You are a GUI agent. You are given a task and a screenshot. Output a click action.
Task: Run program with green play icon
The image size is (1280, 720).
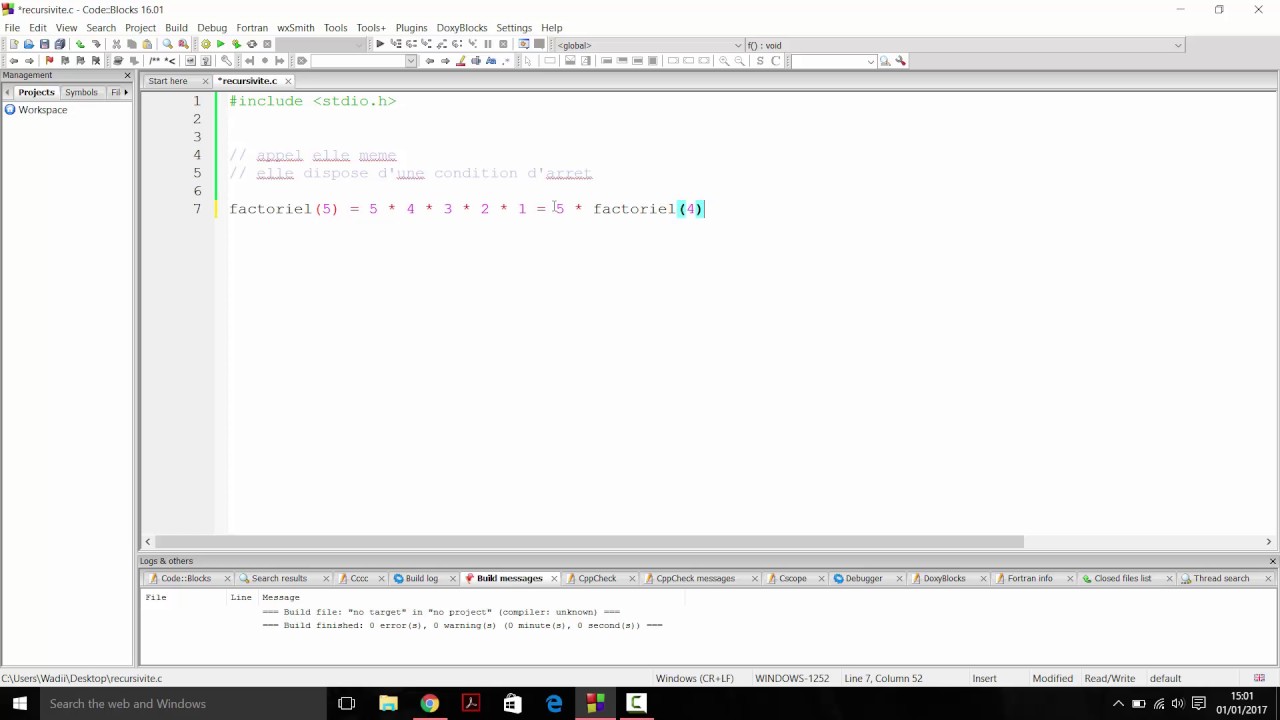pyautogui.click(x=221, y=44)
